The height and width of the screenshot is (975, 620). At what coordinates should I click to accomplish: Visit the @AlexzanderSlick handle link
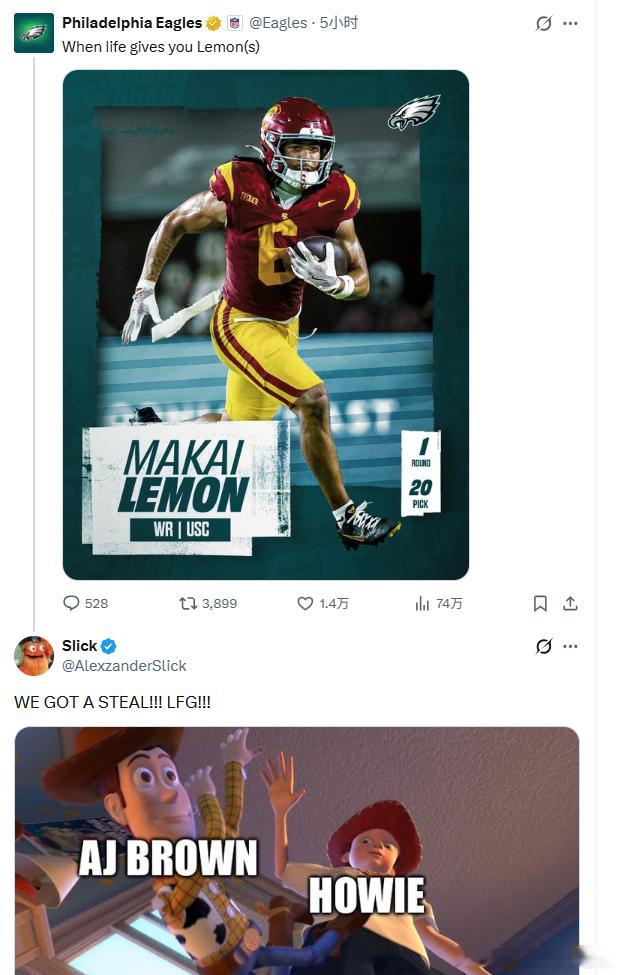[x=124, y=666]
